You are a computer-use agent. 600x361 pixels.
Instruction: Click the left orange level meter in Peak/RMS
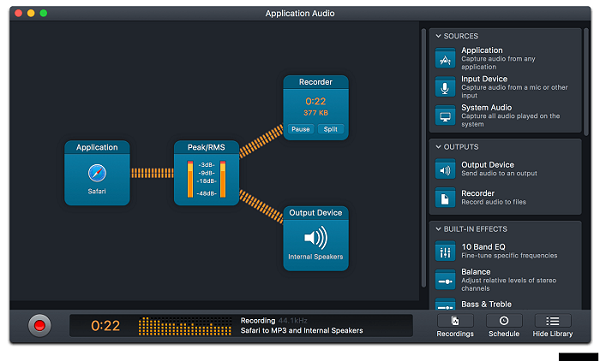[190, 179]
